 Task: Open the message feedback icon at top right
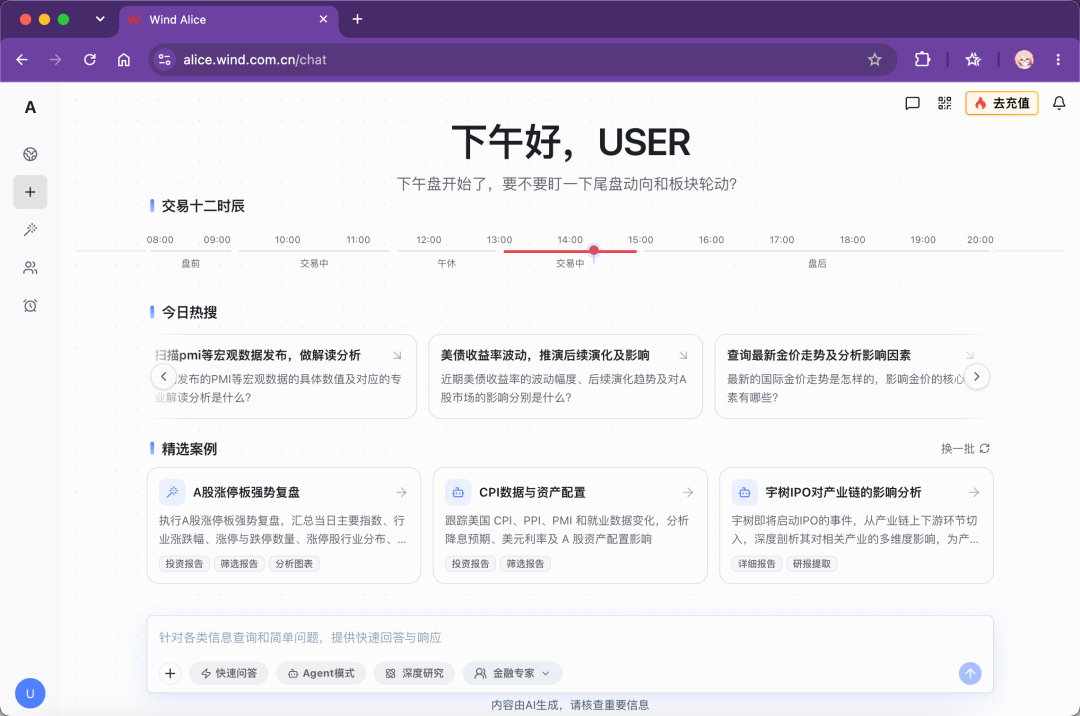(x=912, y=103)
